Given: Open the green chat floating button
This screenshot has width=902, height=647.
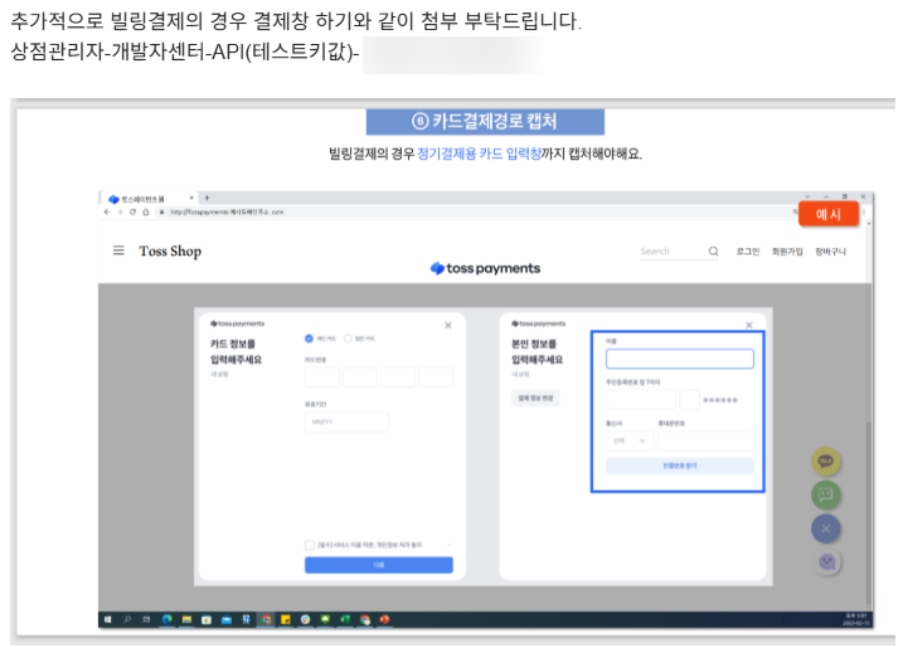Looking at the screenshot, I should coord(825,495).
